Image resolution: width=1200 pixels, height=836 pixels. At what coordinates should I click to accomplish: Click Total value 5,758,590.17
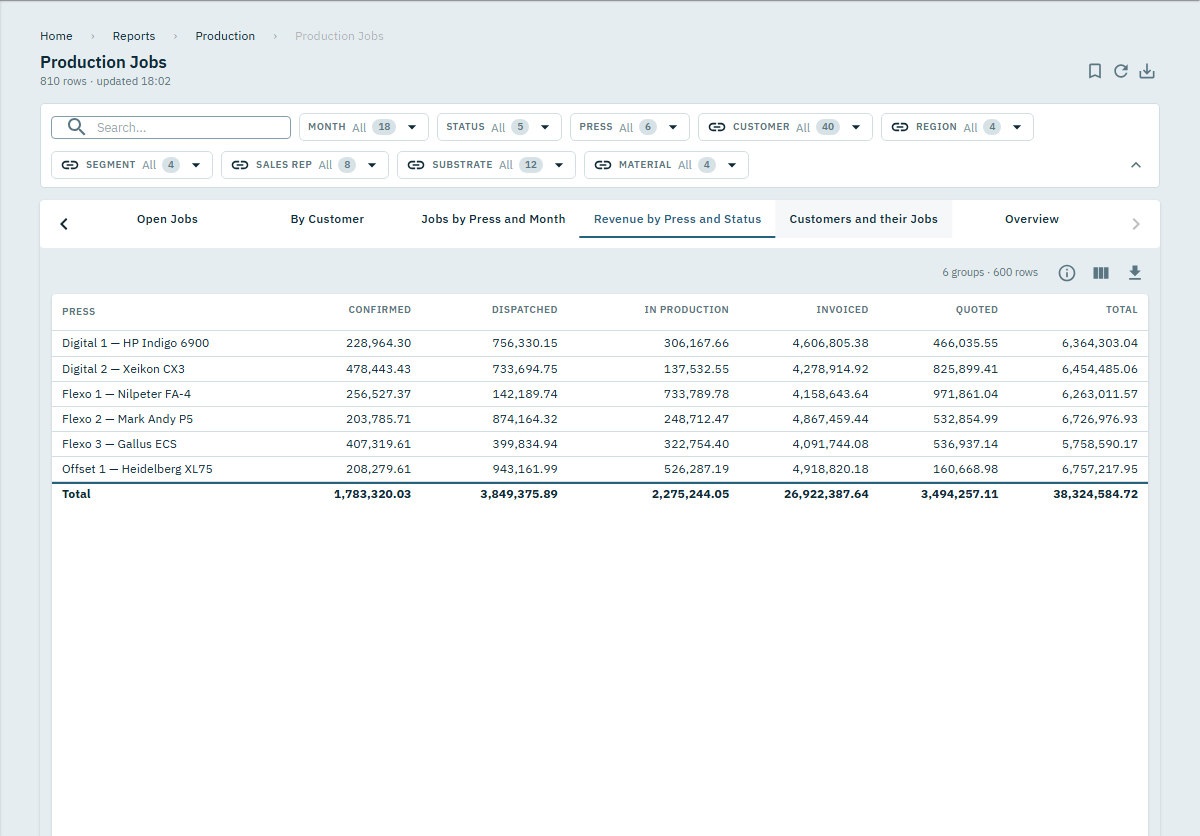click(1100, 444)
